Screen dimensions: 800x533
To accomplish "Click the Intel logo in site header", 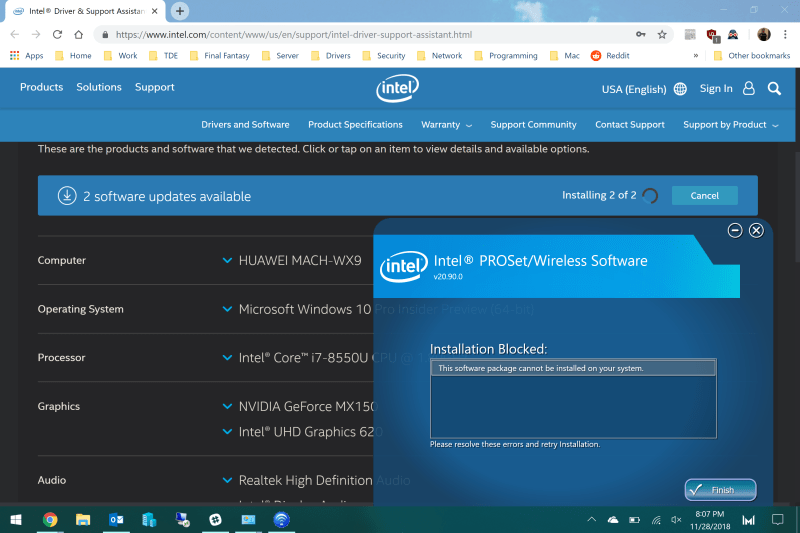I will (x=397, y=88).
